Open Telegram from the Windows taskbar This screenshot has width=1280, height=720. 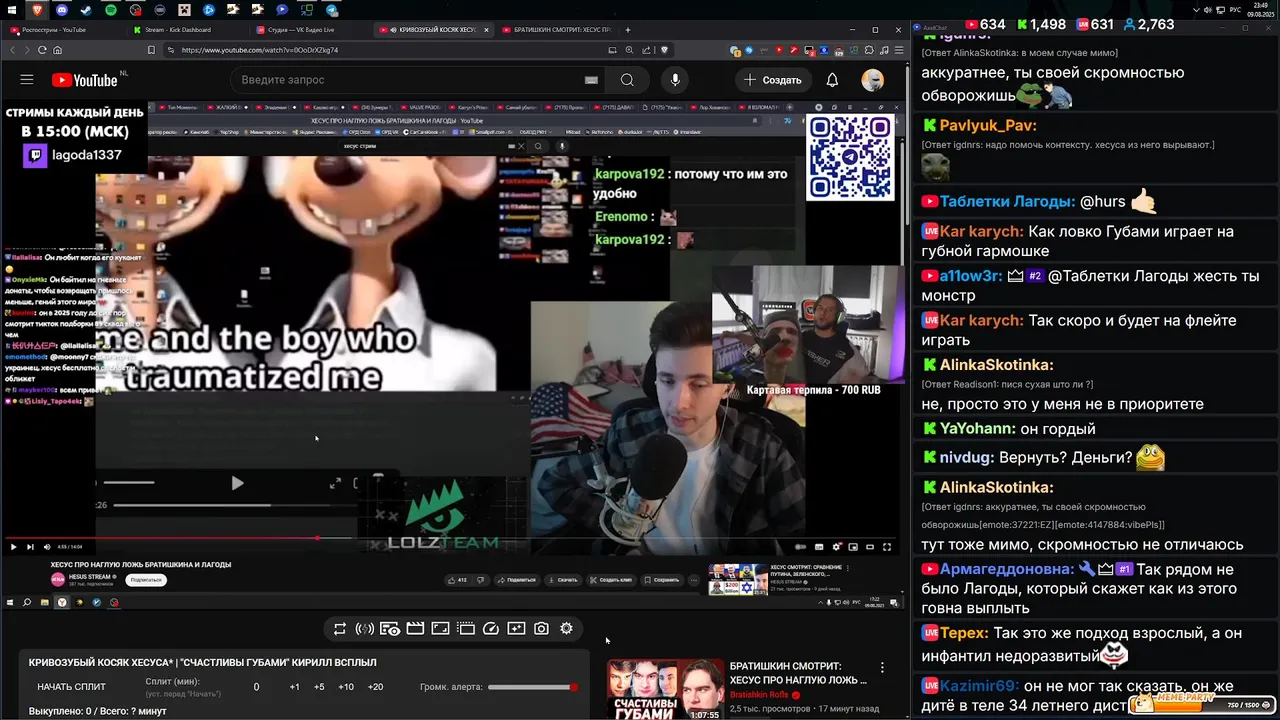[x=332, y=9]
